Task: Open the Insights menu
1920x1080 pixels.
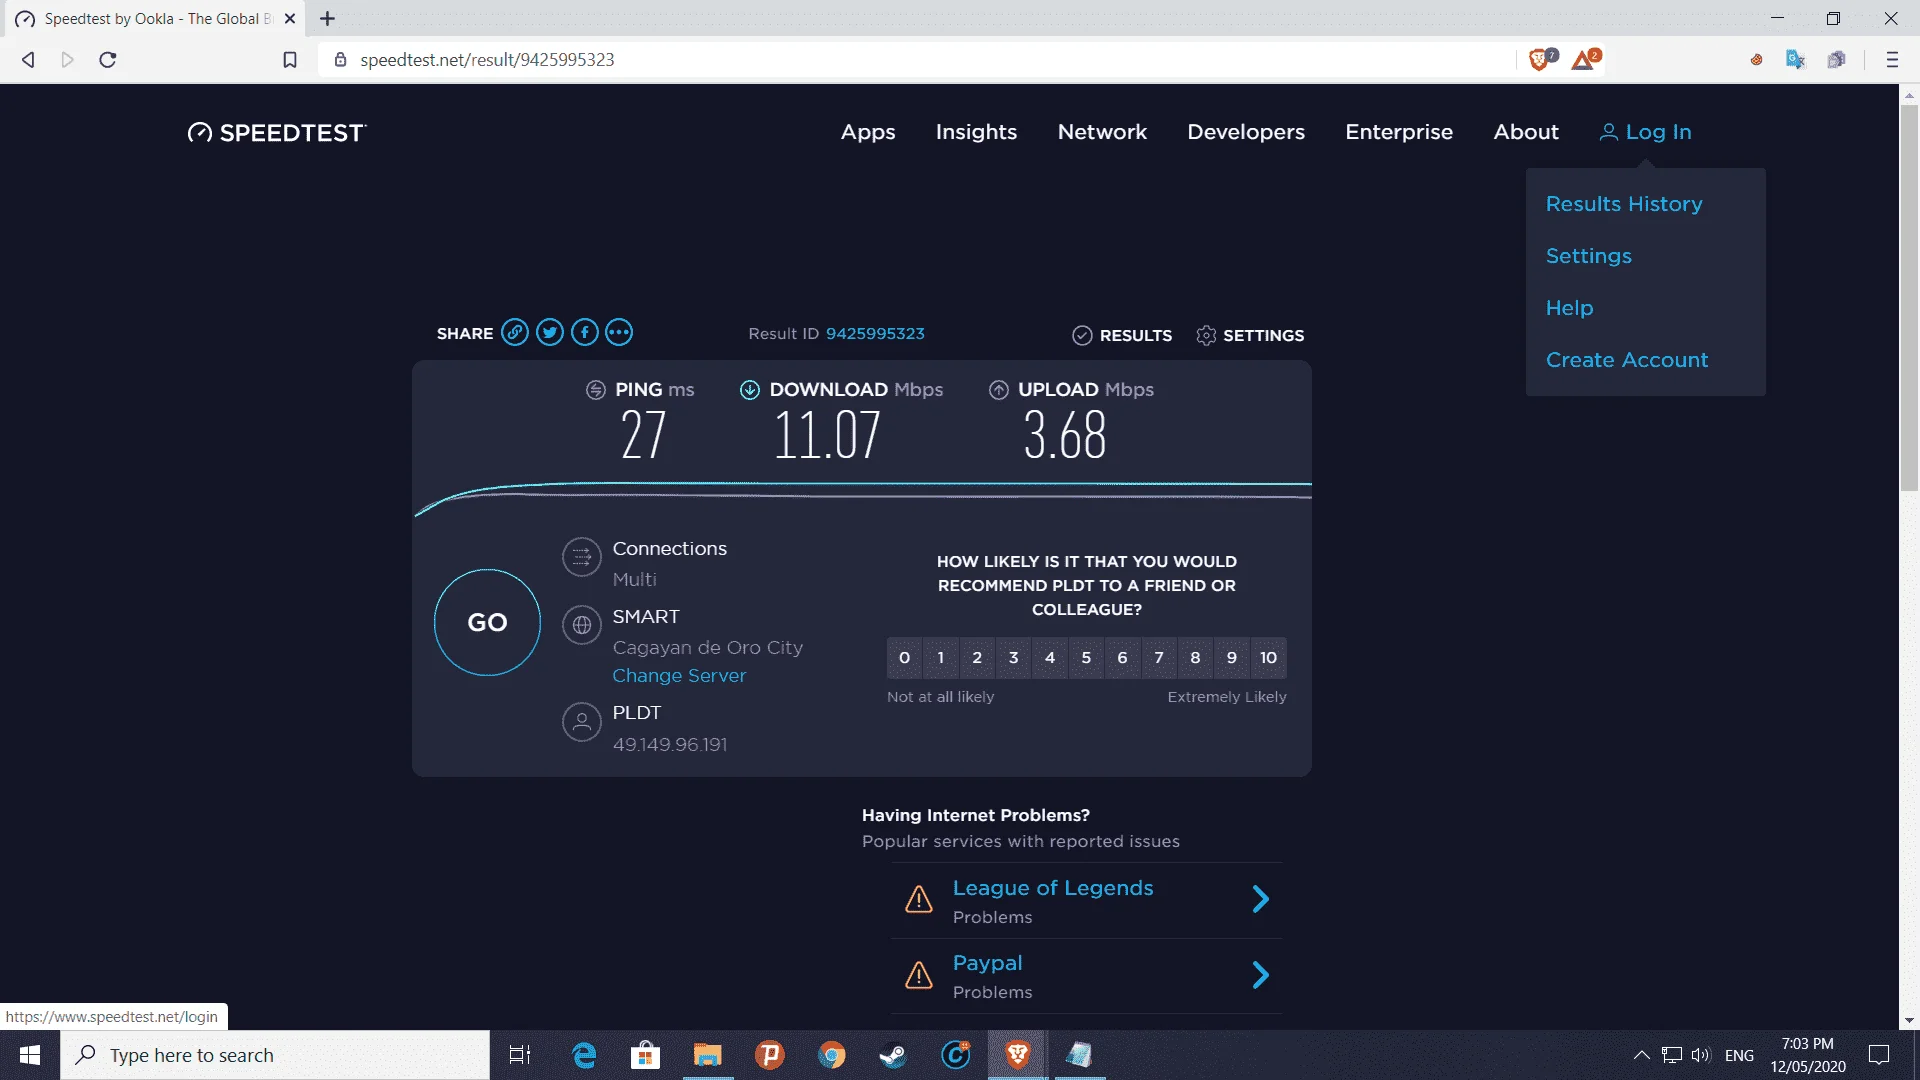Action: point(976,132)
